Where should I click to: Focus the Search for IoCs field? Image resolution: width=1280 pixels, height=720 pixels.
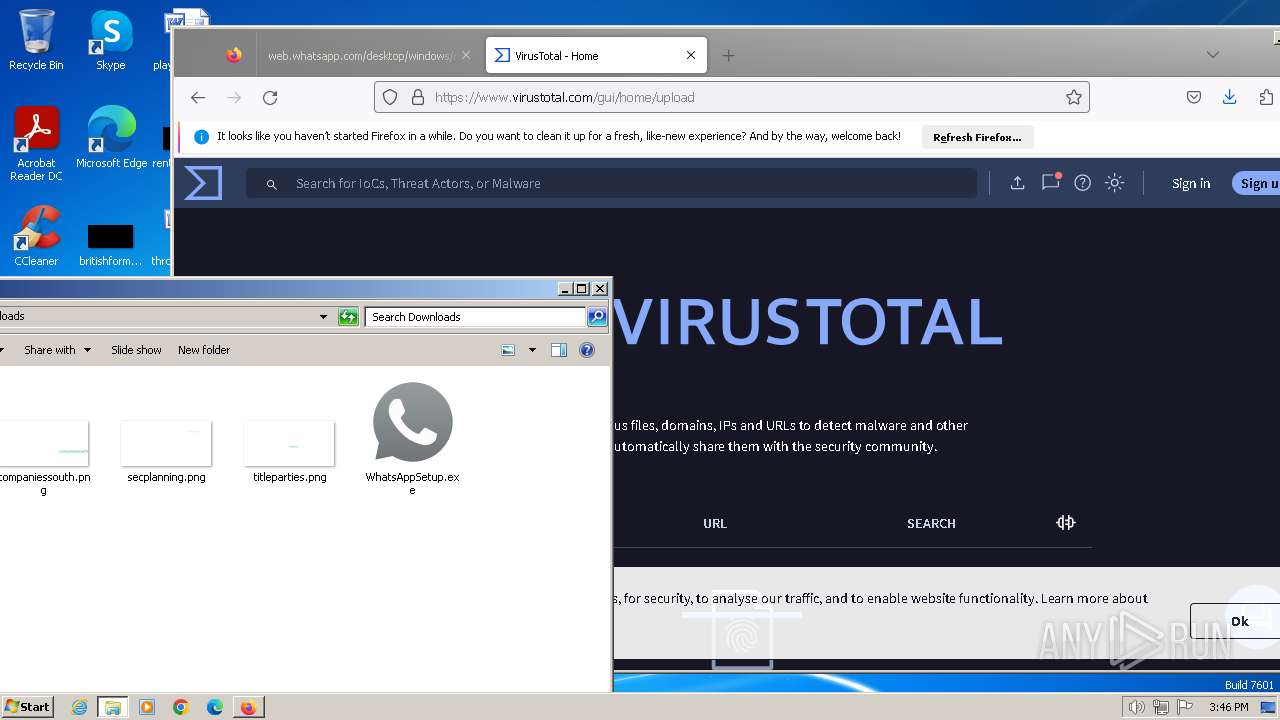coord(611,183)
